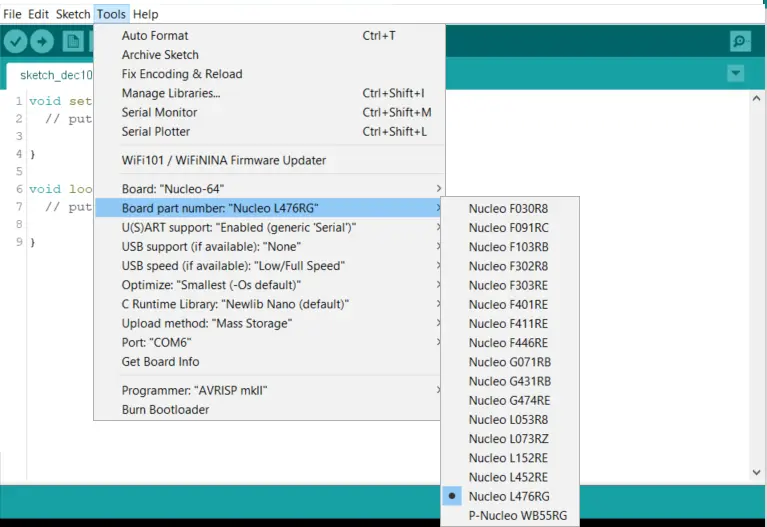767x527 pixels.
Task: Choose Nucleo F401RE board part number
Action: (x=508, y=304)
